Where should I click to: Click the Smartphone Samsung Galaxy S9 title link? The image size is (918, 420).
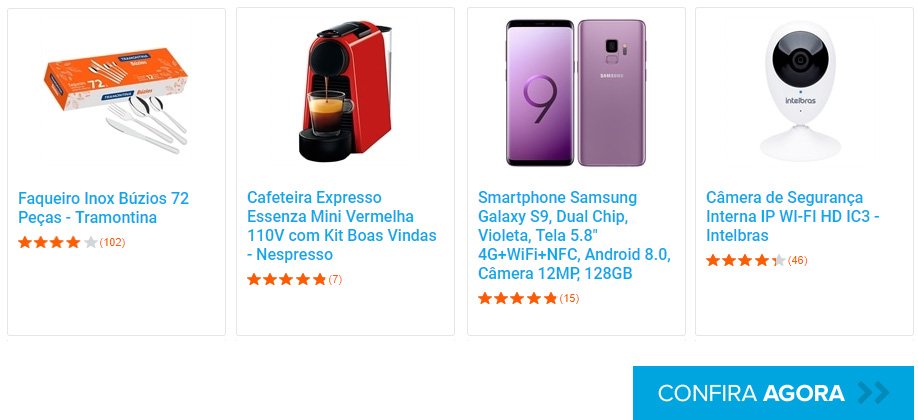coord(573,235)
